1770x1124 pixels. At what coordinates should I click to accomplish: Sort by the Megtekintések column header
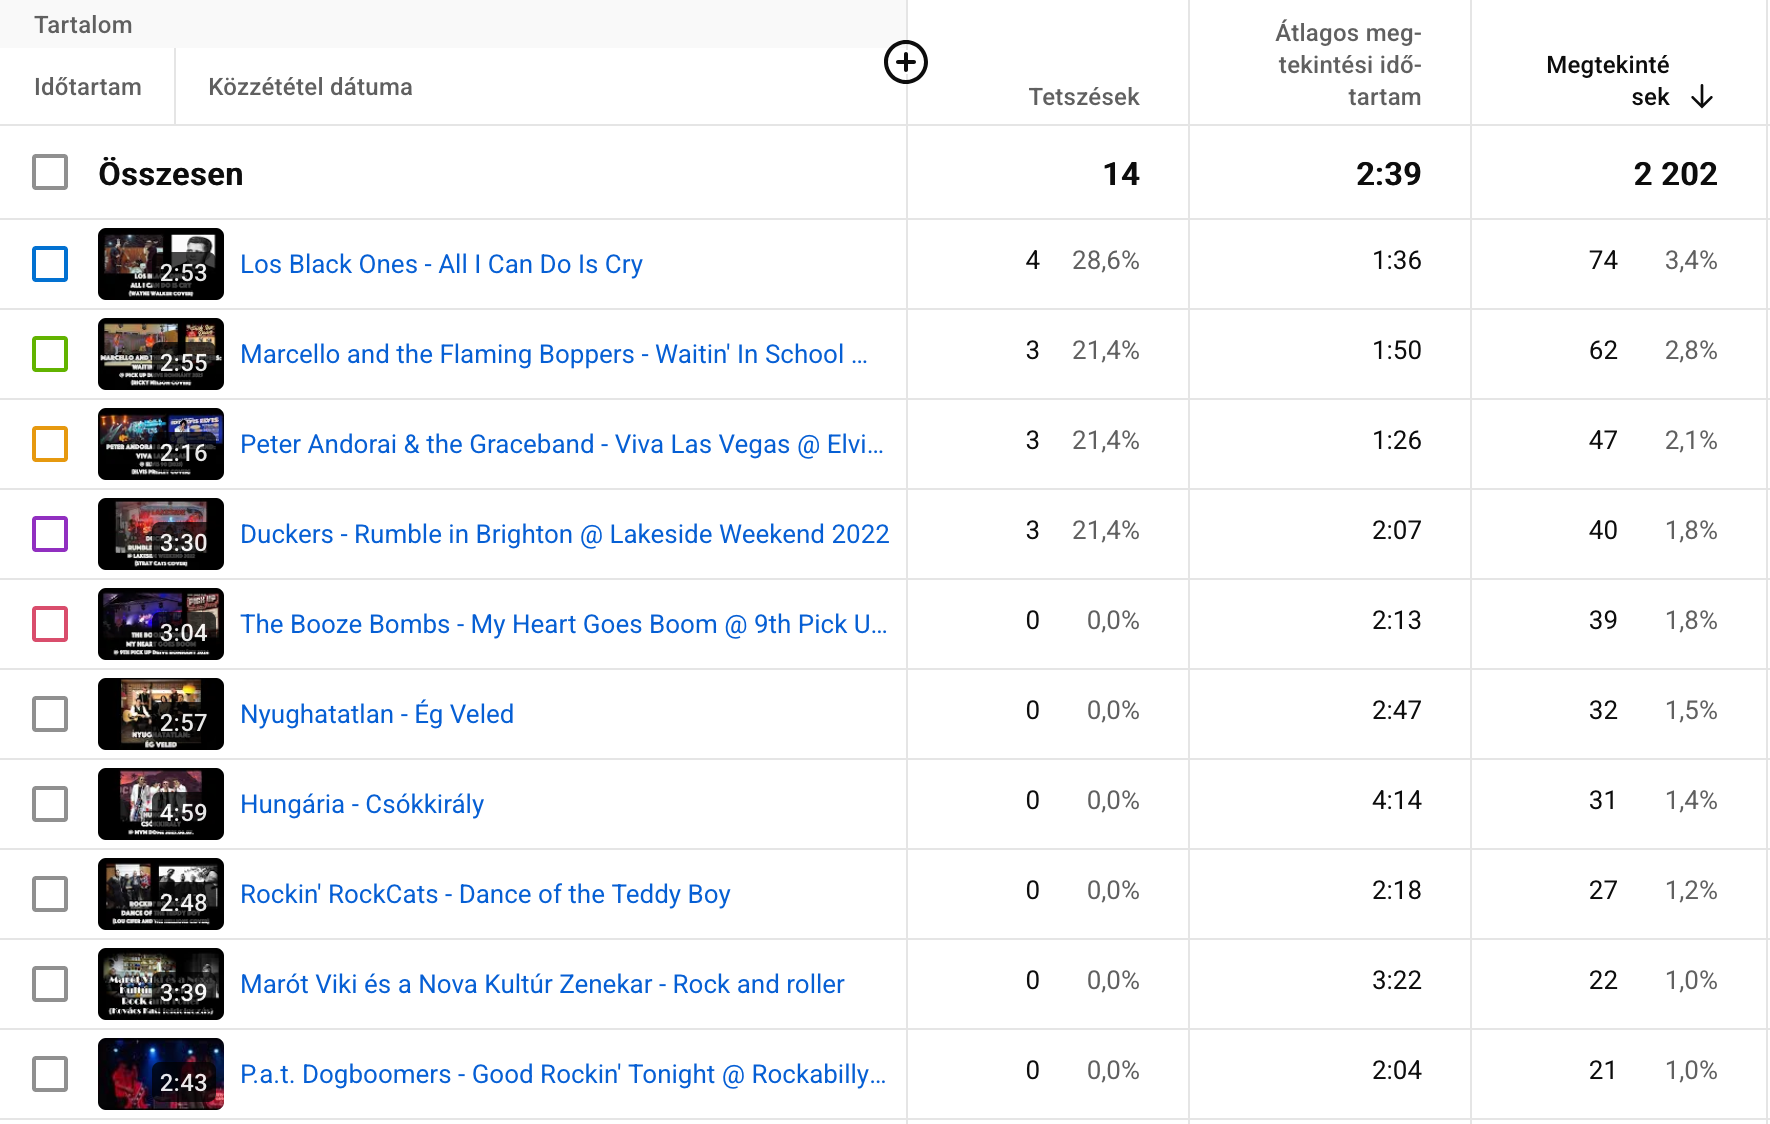pos(1607,80)
